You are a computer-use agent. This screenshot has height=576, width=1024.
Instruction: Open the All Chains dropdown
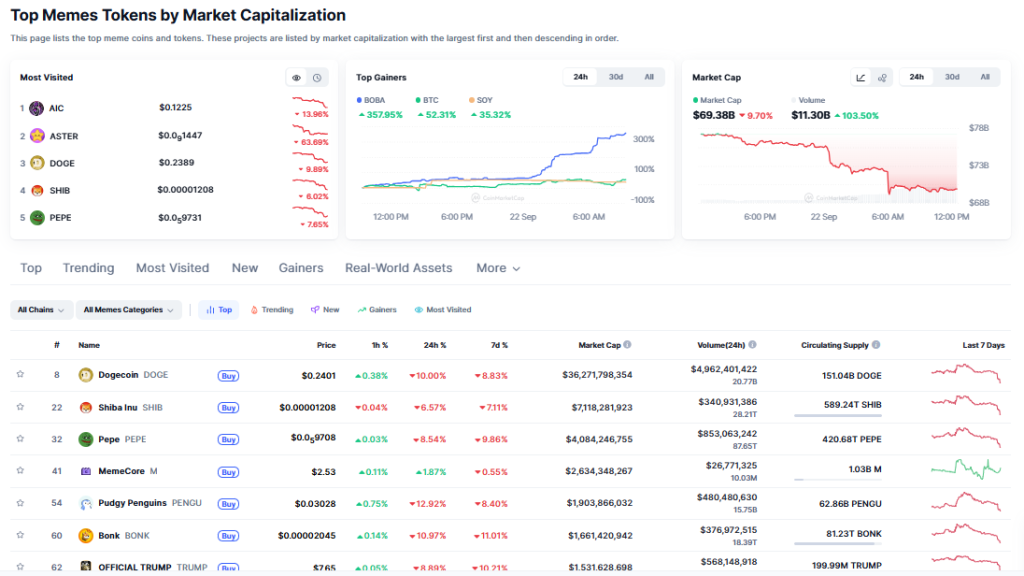[x=40, y=310]
